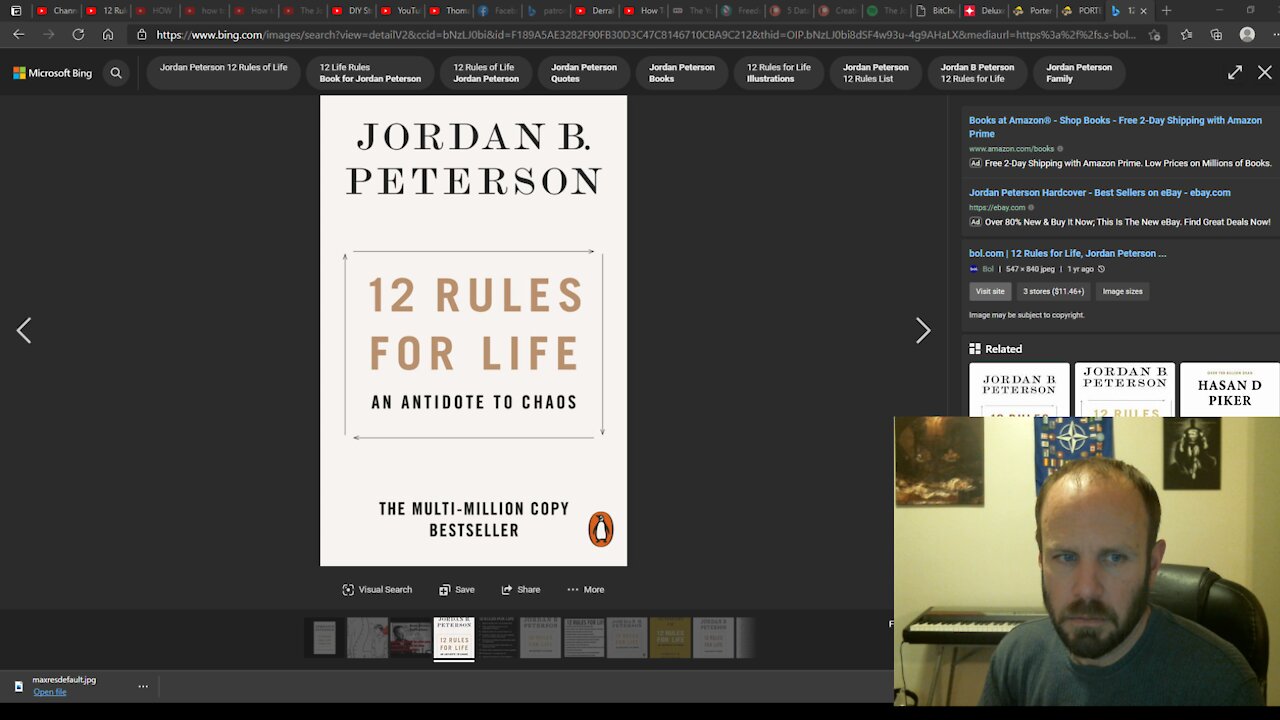The width and height of the screenshot is (1280, 720).
Task: Click the 3 stores ($11.46+) button
Action: (x=1053, y=291)
